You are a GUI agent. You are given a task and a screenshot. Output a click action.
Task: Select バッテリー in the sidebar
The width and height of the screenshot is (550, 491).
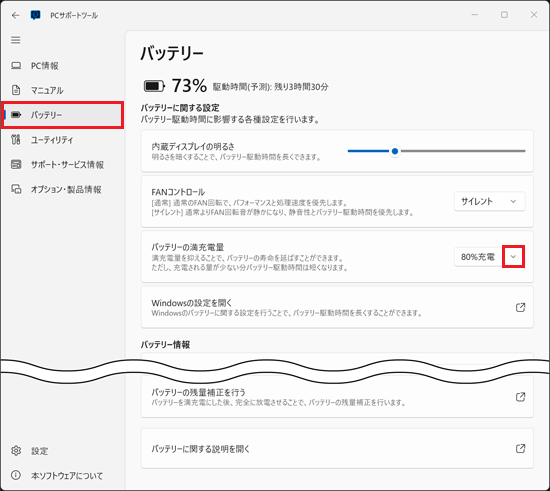point(62,115)
